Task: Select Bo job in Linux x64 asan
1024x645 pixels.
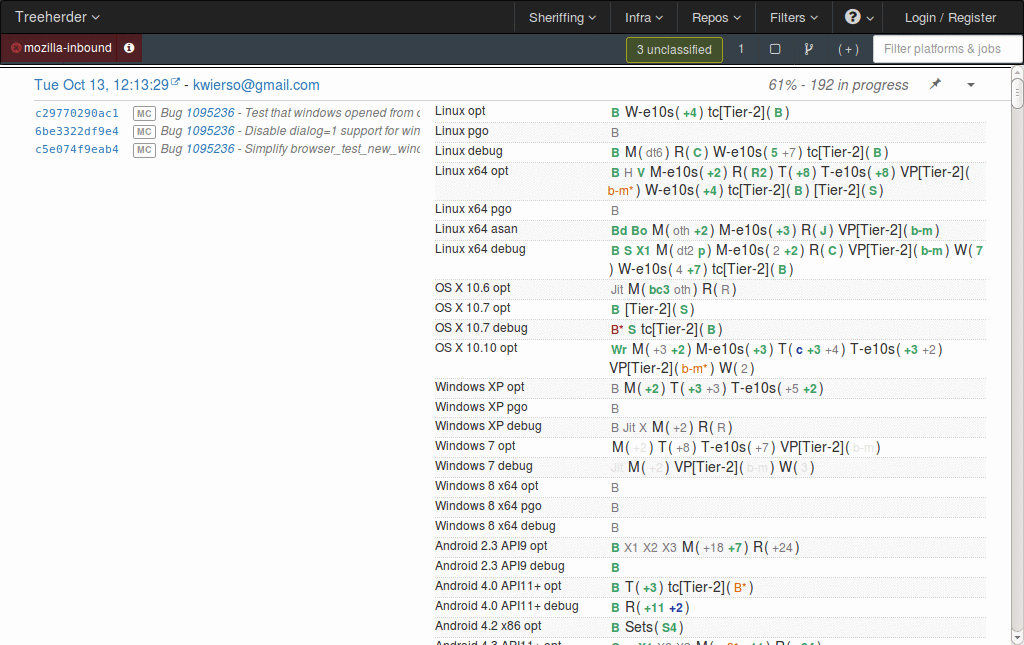Action: (639, 231)
